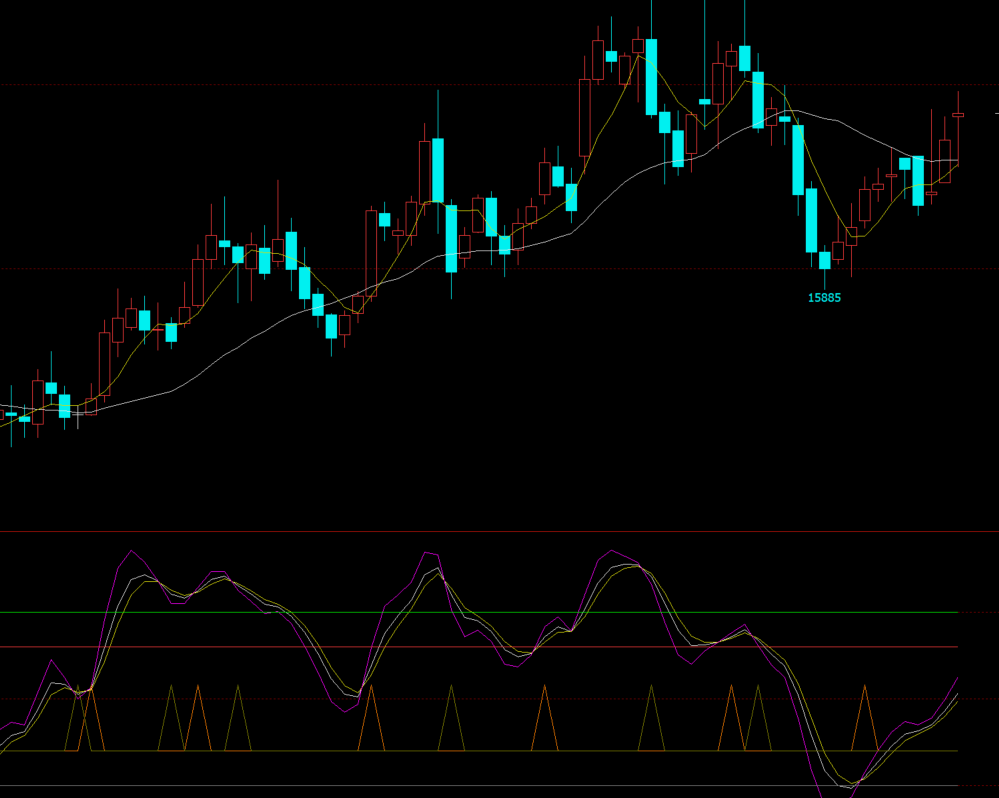
Task: Select the leftmost cyan candlestick on the chart
Action: pyautogui.click(x=11, y=413)
